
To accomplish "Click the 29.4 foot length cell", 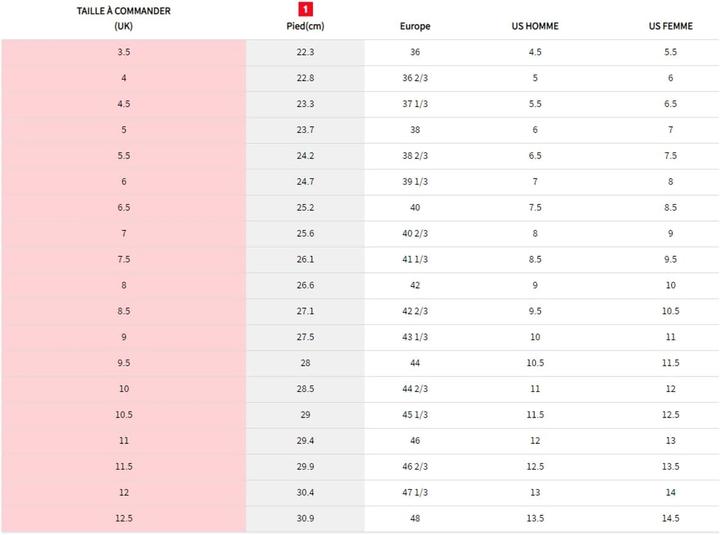I will [305, 441].
